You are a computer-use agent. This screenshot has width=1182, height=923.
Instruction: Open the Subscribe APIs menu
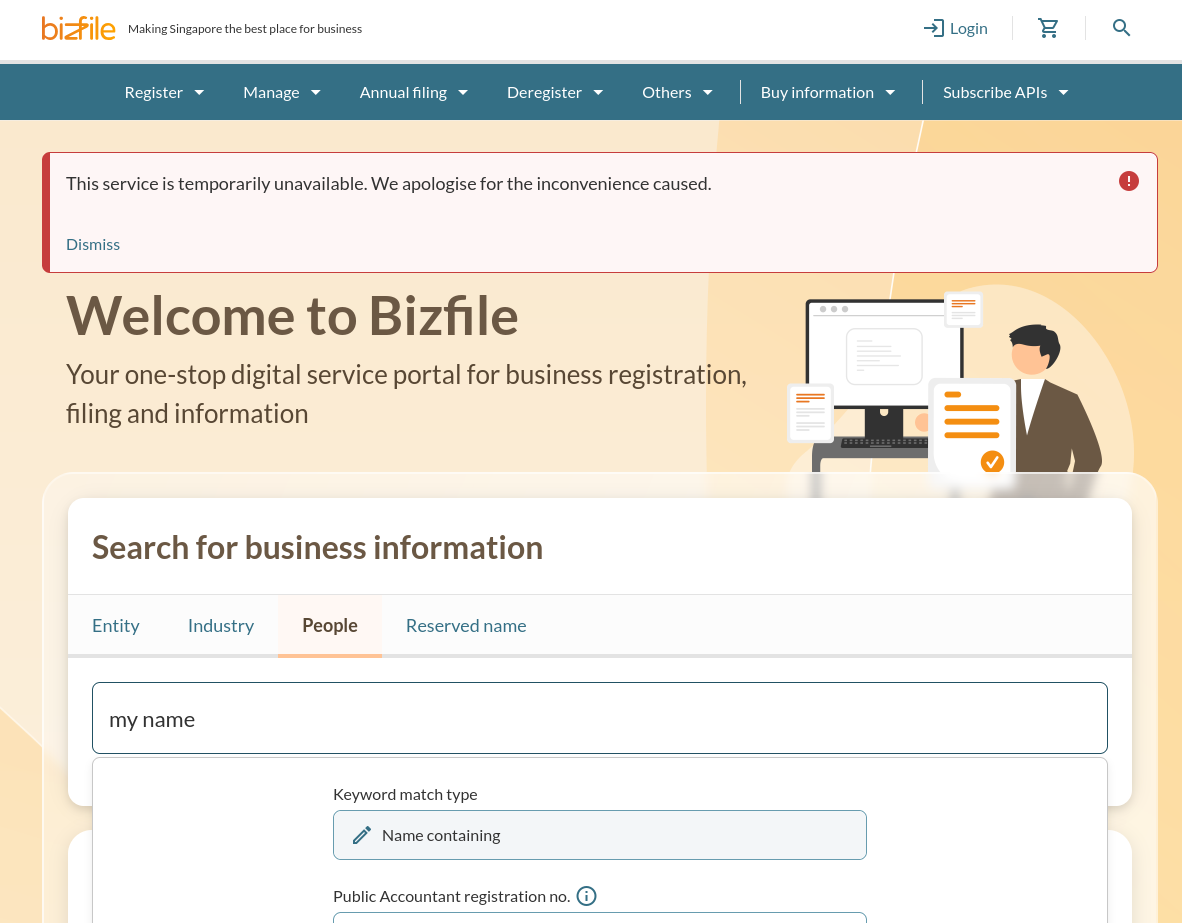coord(1005,92)
